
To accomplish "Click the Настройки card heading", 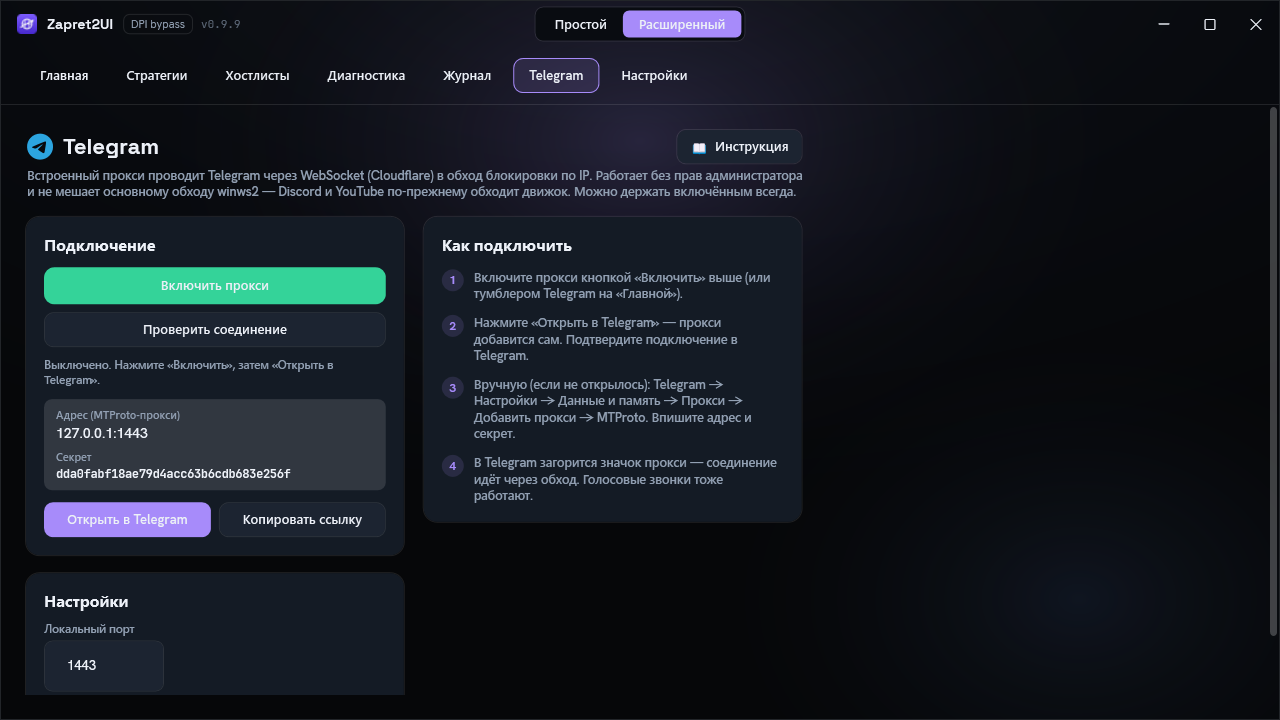I will click(x=86, y=602).
